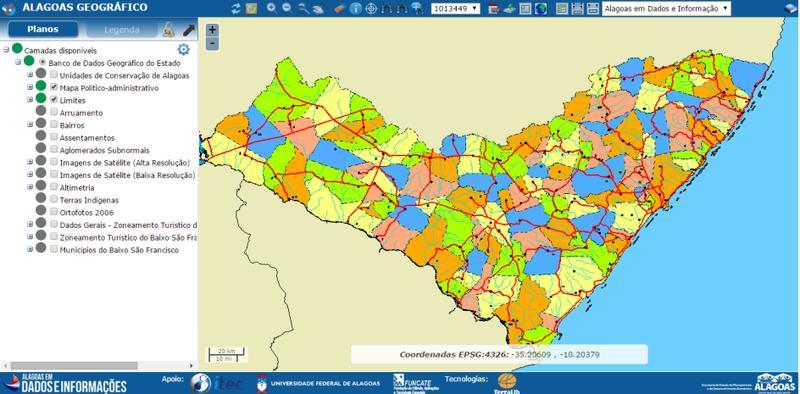Click the refresh arrows toolbar icon
This screenshot has height=394, width=800.
pos(236,8)
